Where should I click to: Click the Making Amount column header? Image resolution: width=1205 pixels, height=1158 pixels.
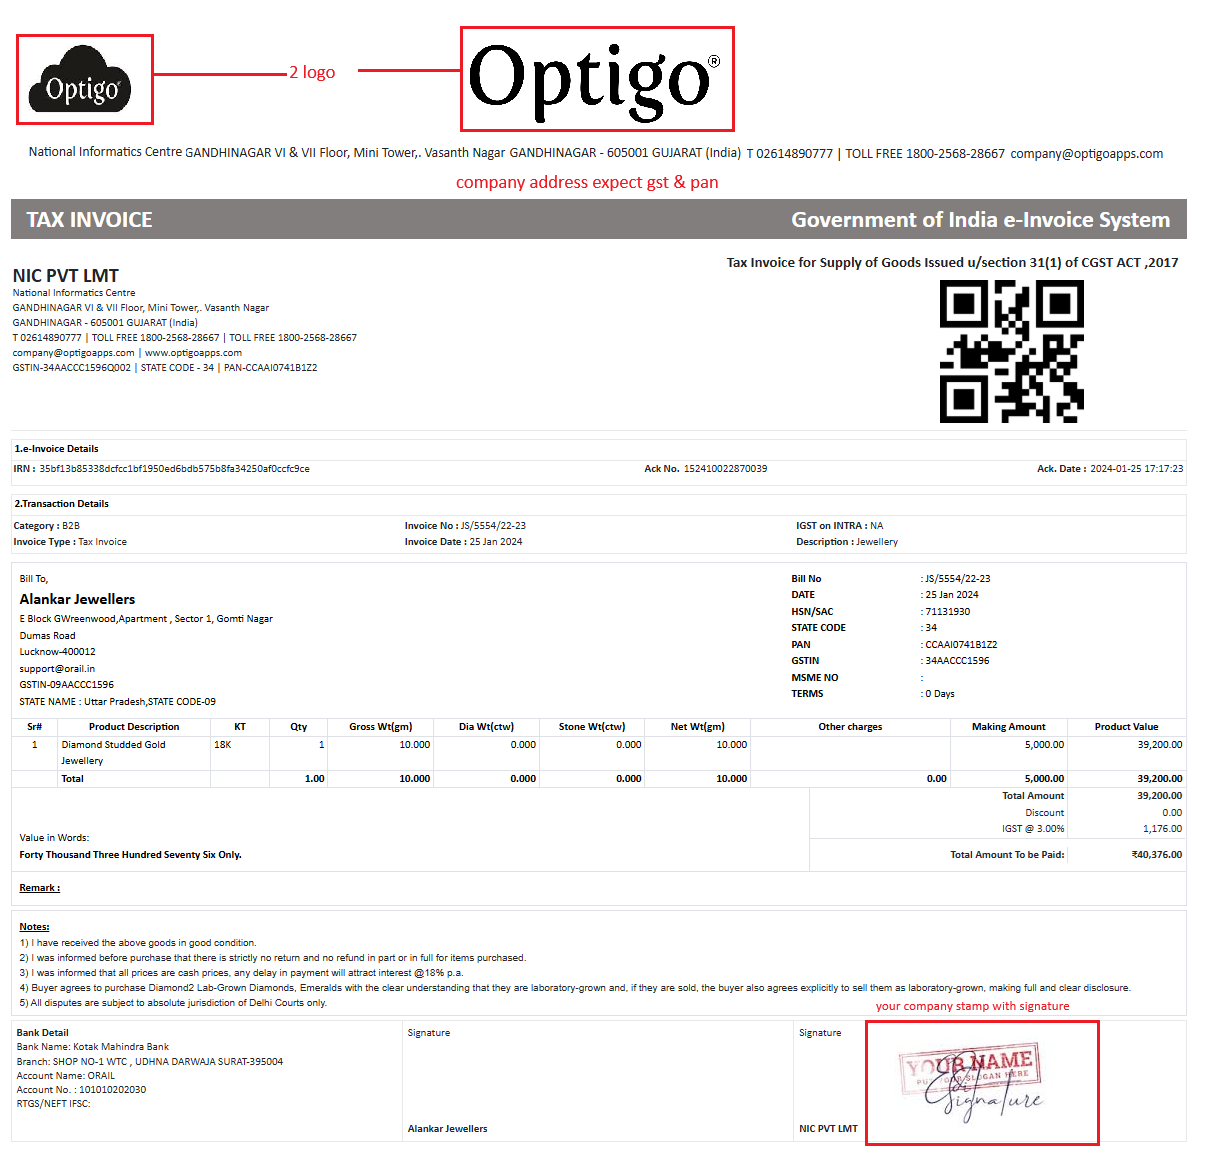(1008, 727)
